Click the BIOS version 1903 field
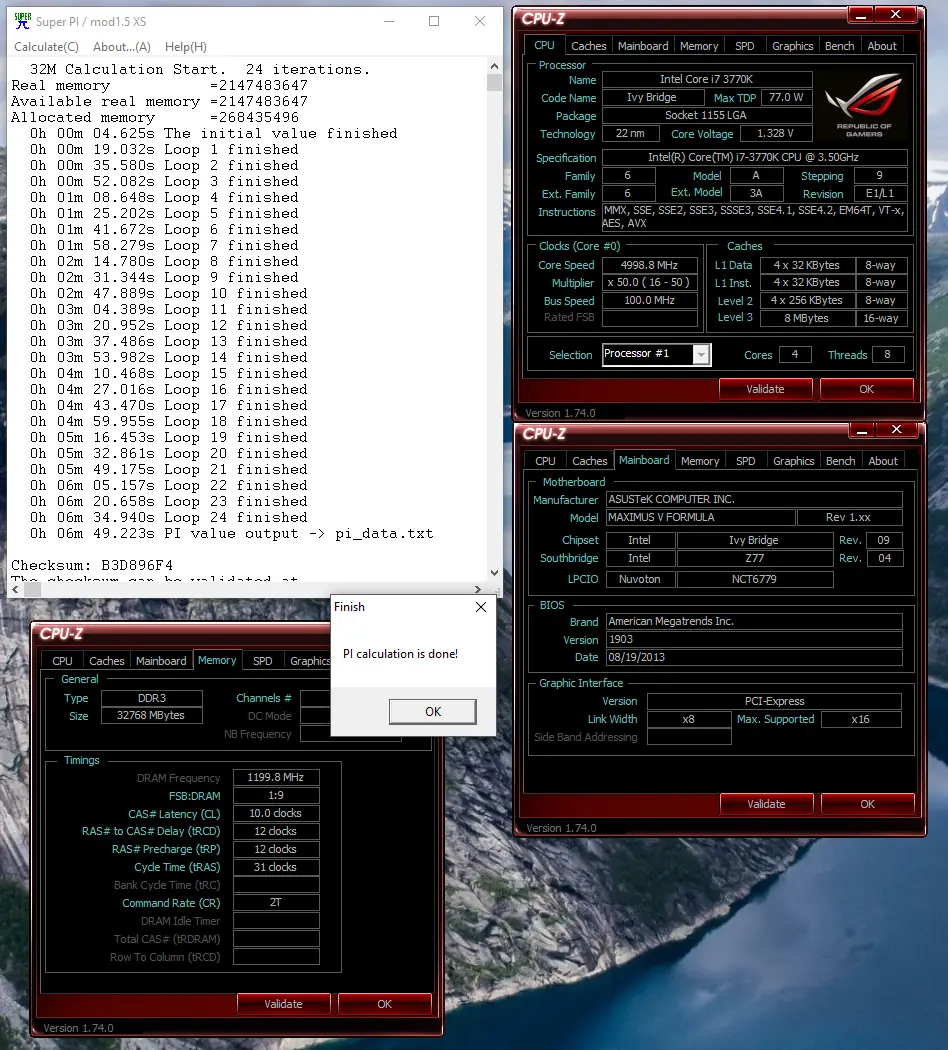The height and width of the screenshot is (1050, 948). point(754,640)
